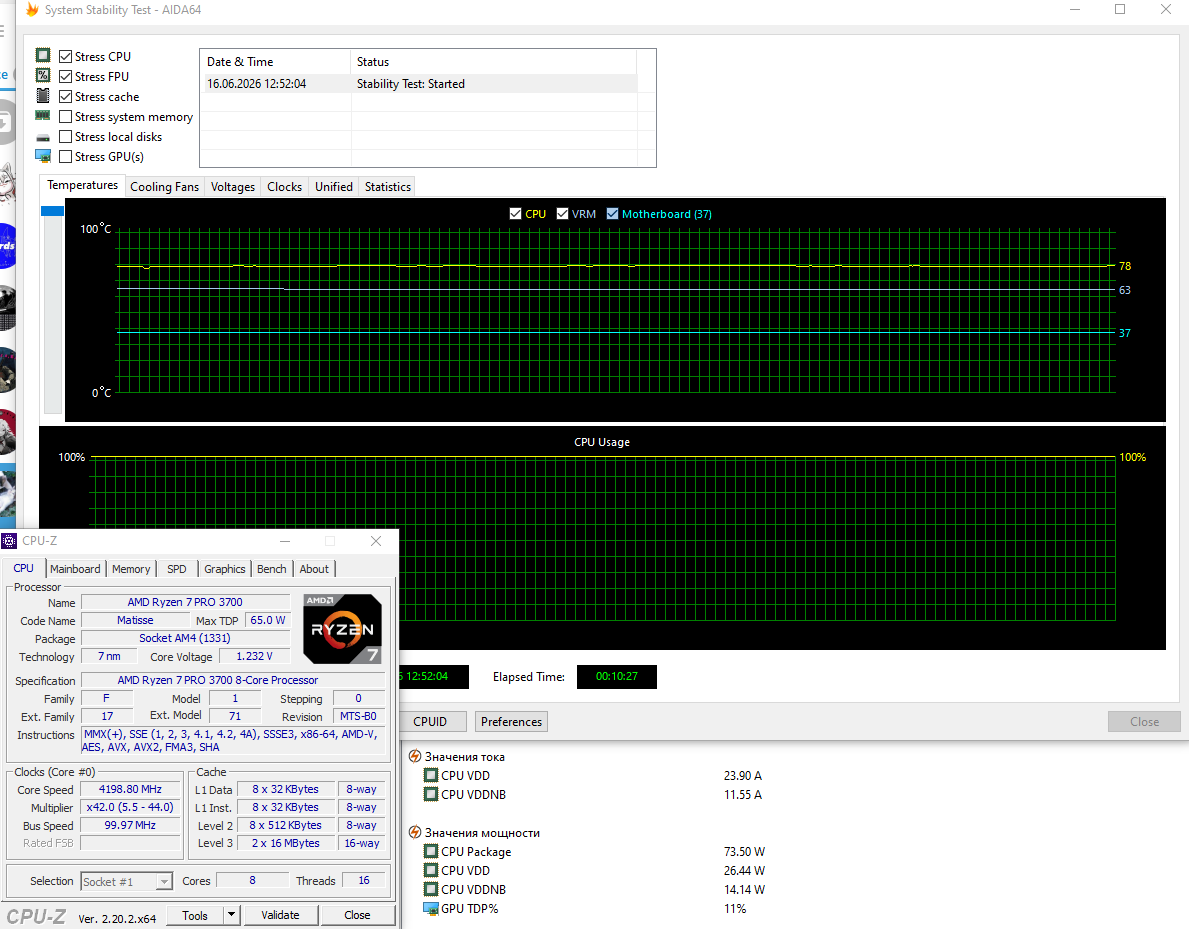Click the current values lightning icon (Значения тока)
The height and width of the screenshot is (929, 1189).
tap(415, 756)
